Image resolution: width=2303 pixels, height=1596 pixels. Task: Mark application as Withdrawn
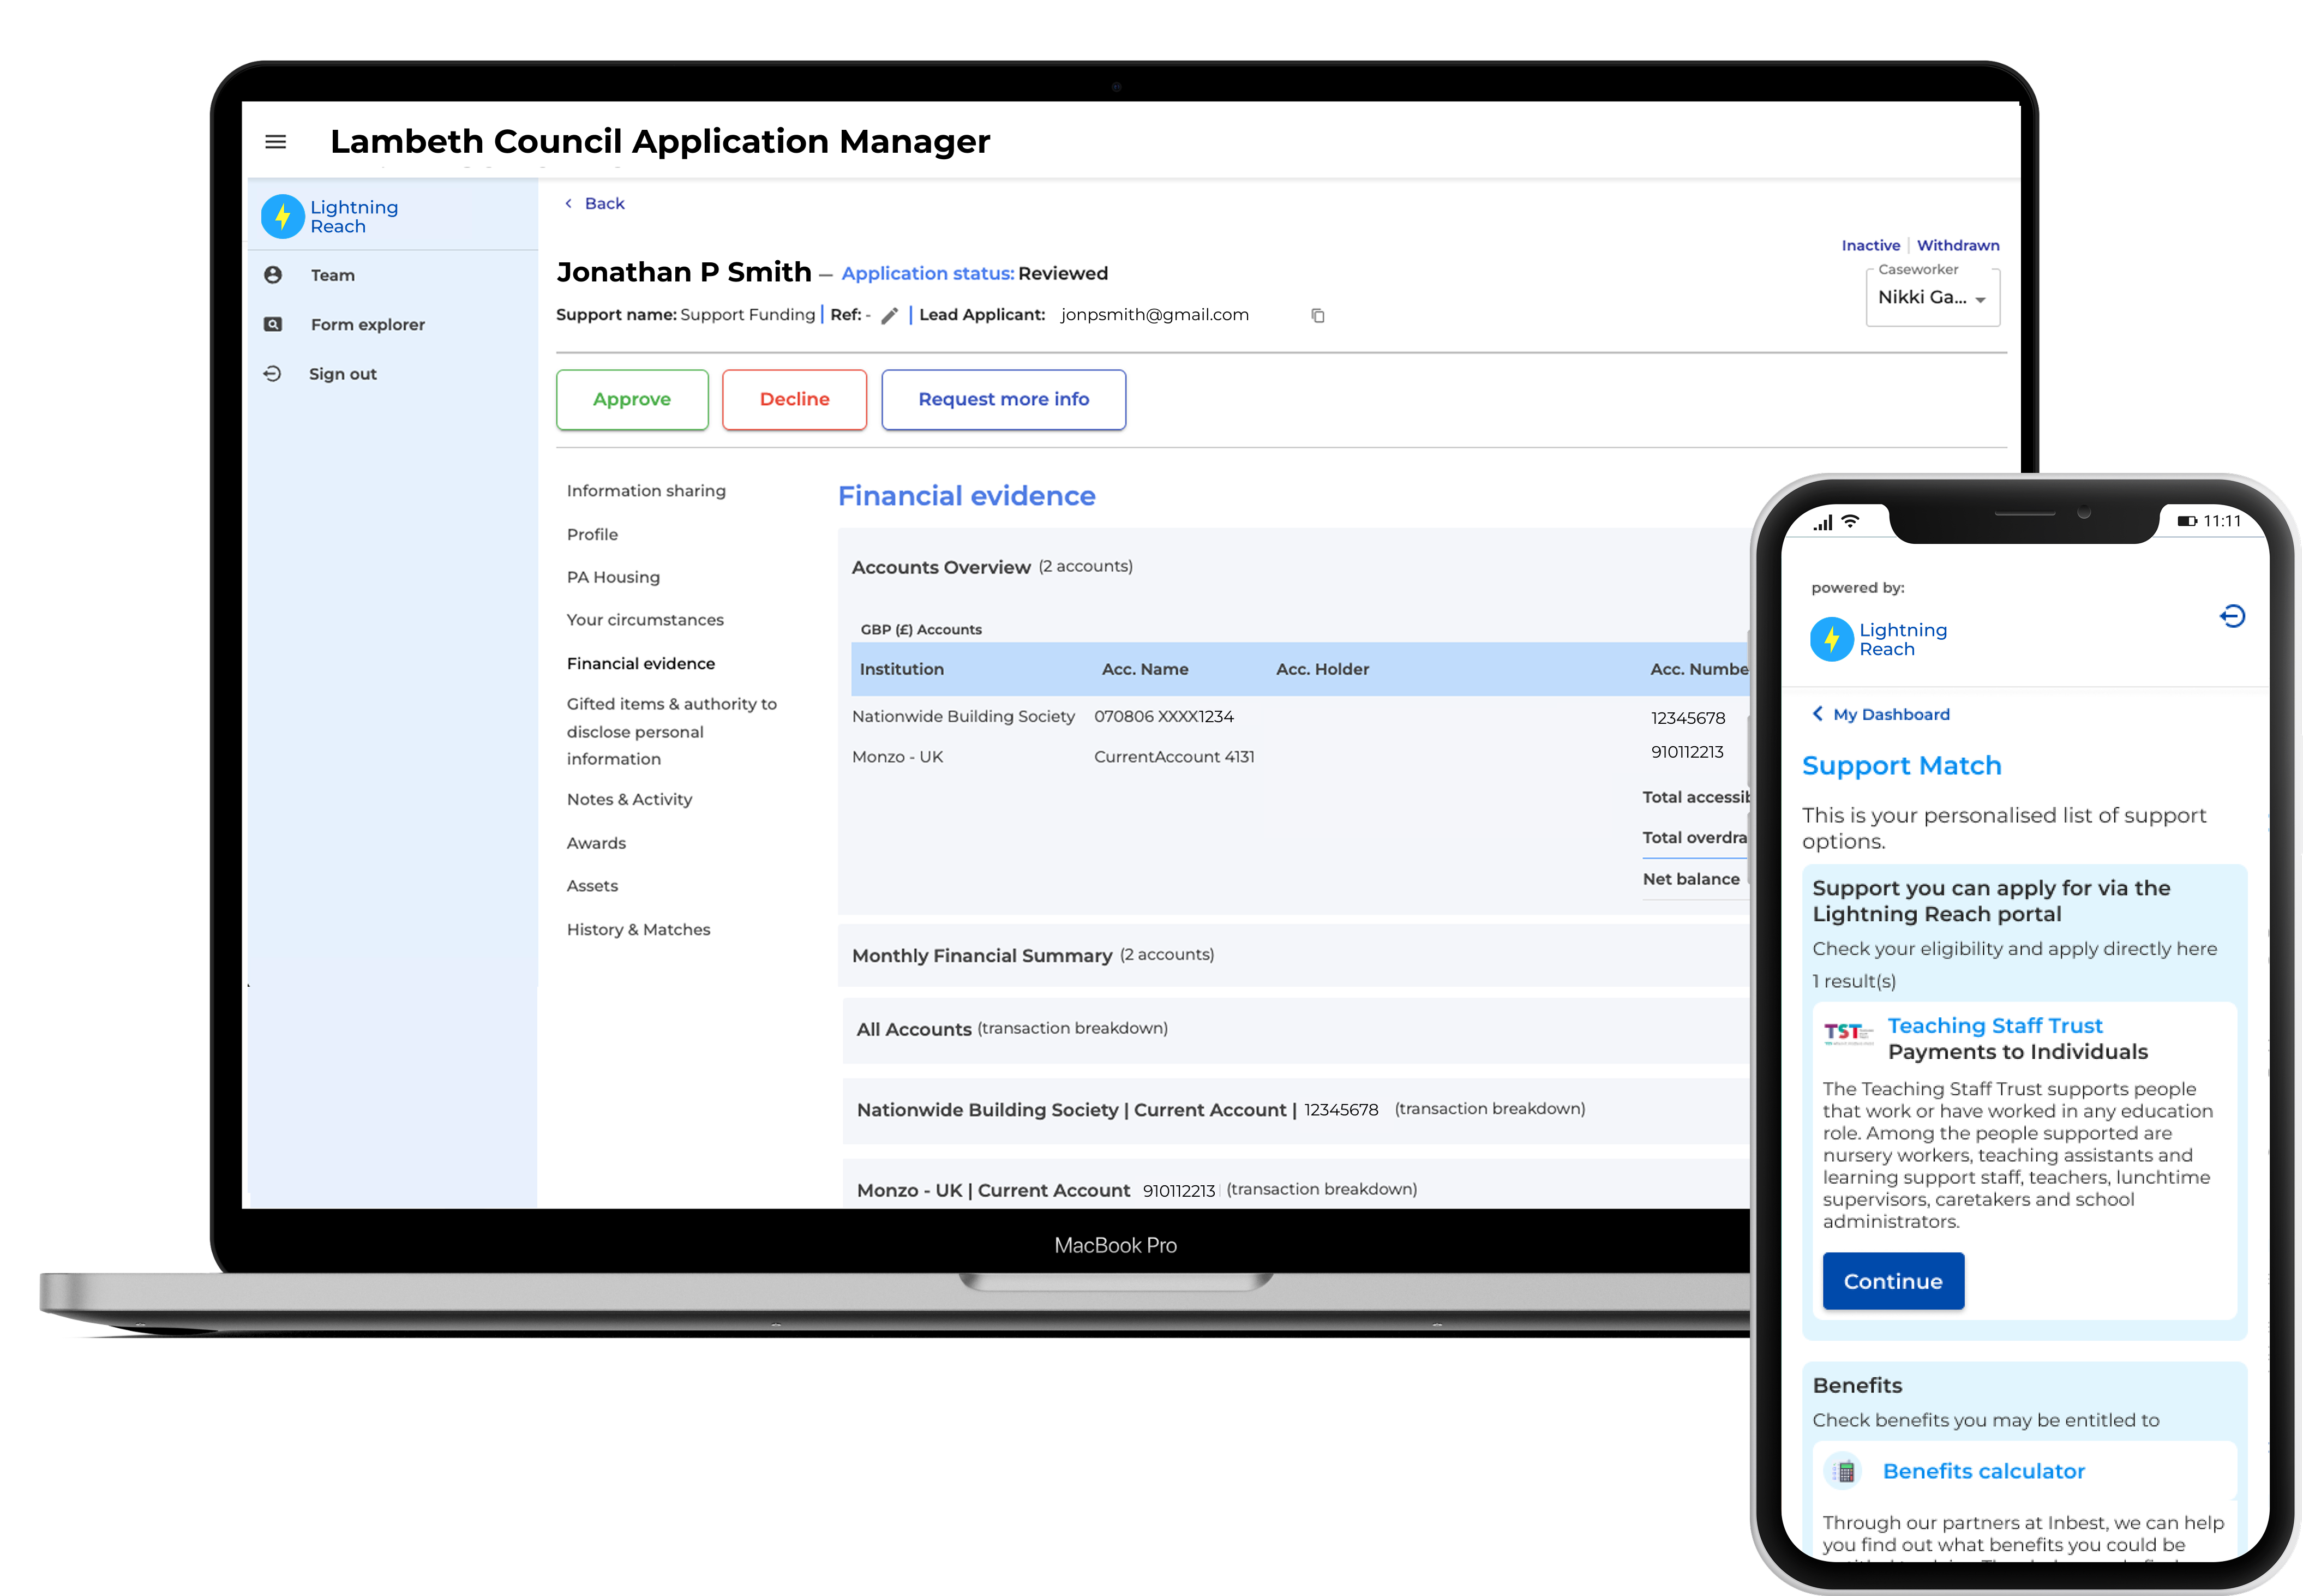(1958, 246)
